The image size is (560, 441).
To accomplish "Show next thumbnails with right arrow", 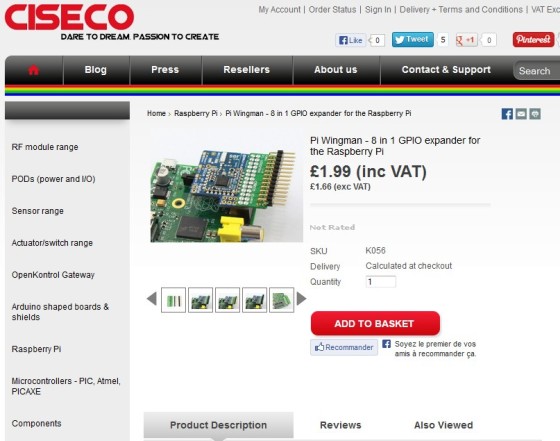I will click(301, 299).
